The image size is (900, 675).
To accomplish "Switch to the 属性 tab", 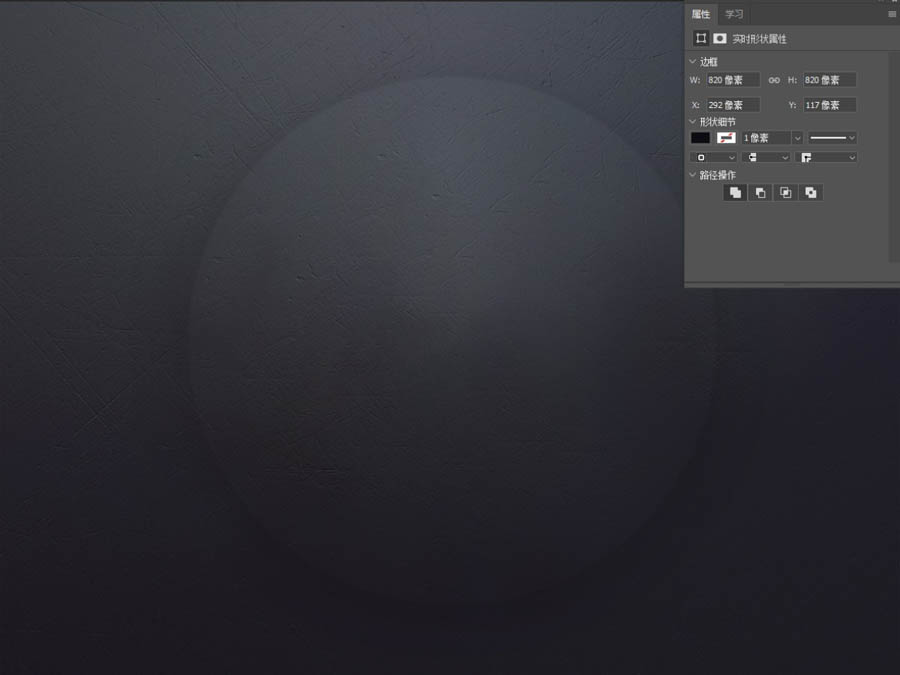I will (700, 14).
